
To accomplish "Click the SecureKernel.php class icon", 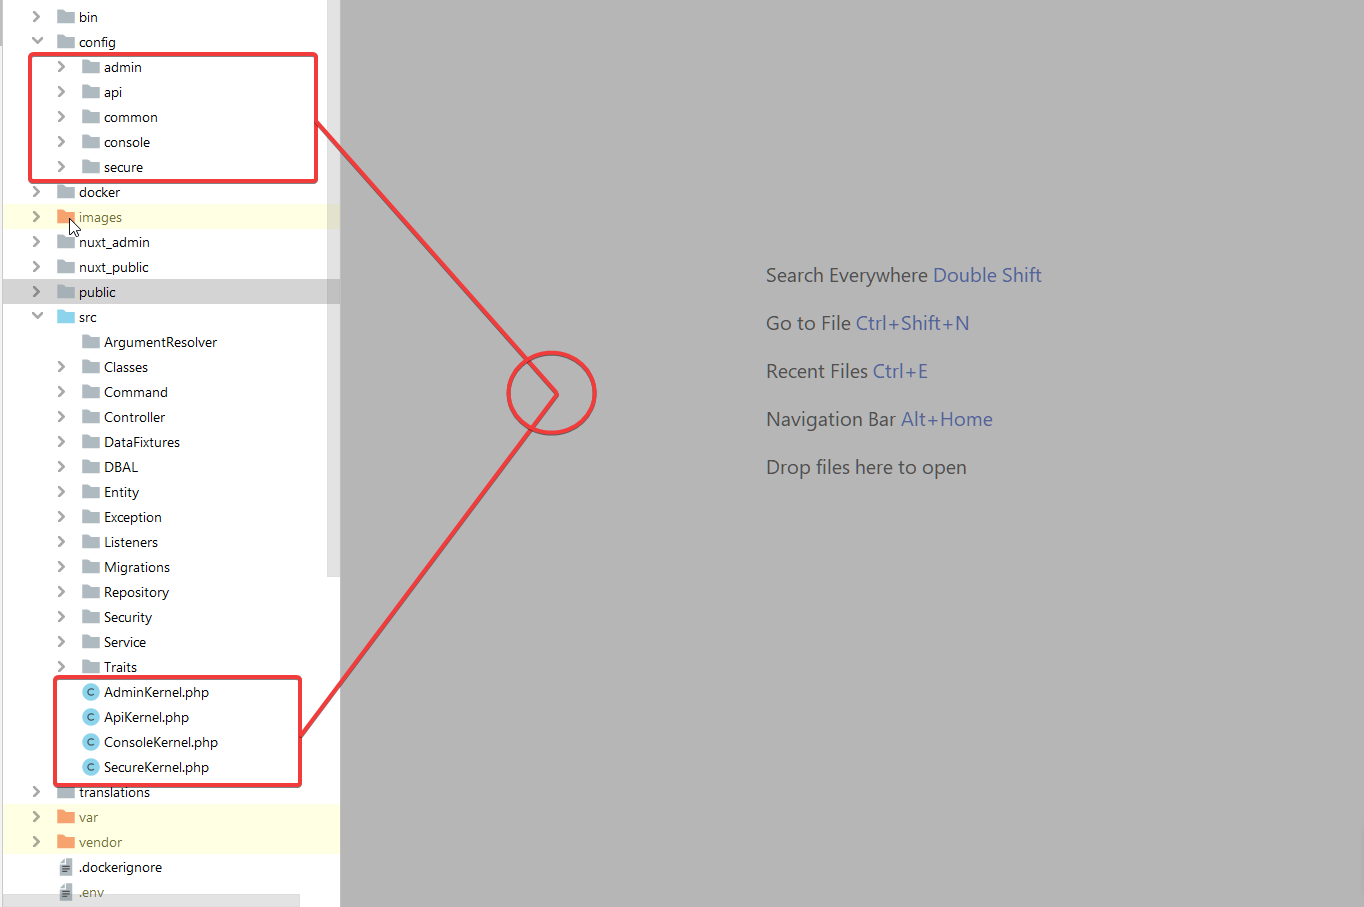I will coord(91,767).
